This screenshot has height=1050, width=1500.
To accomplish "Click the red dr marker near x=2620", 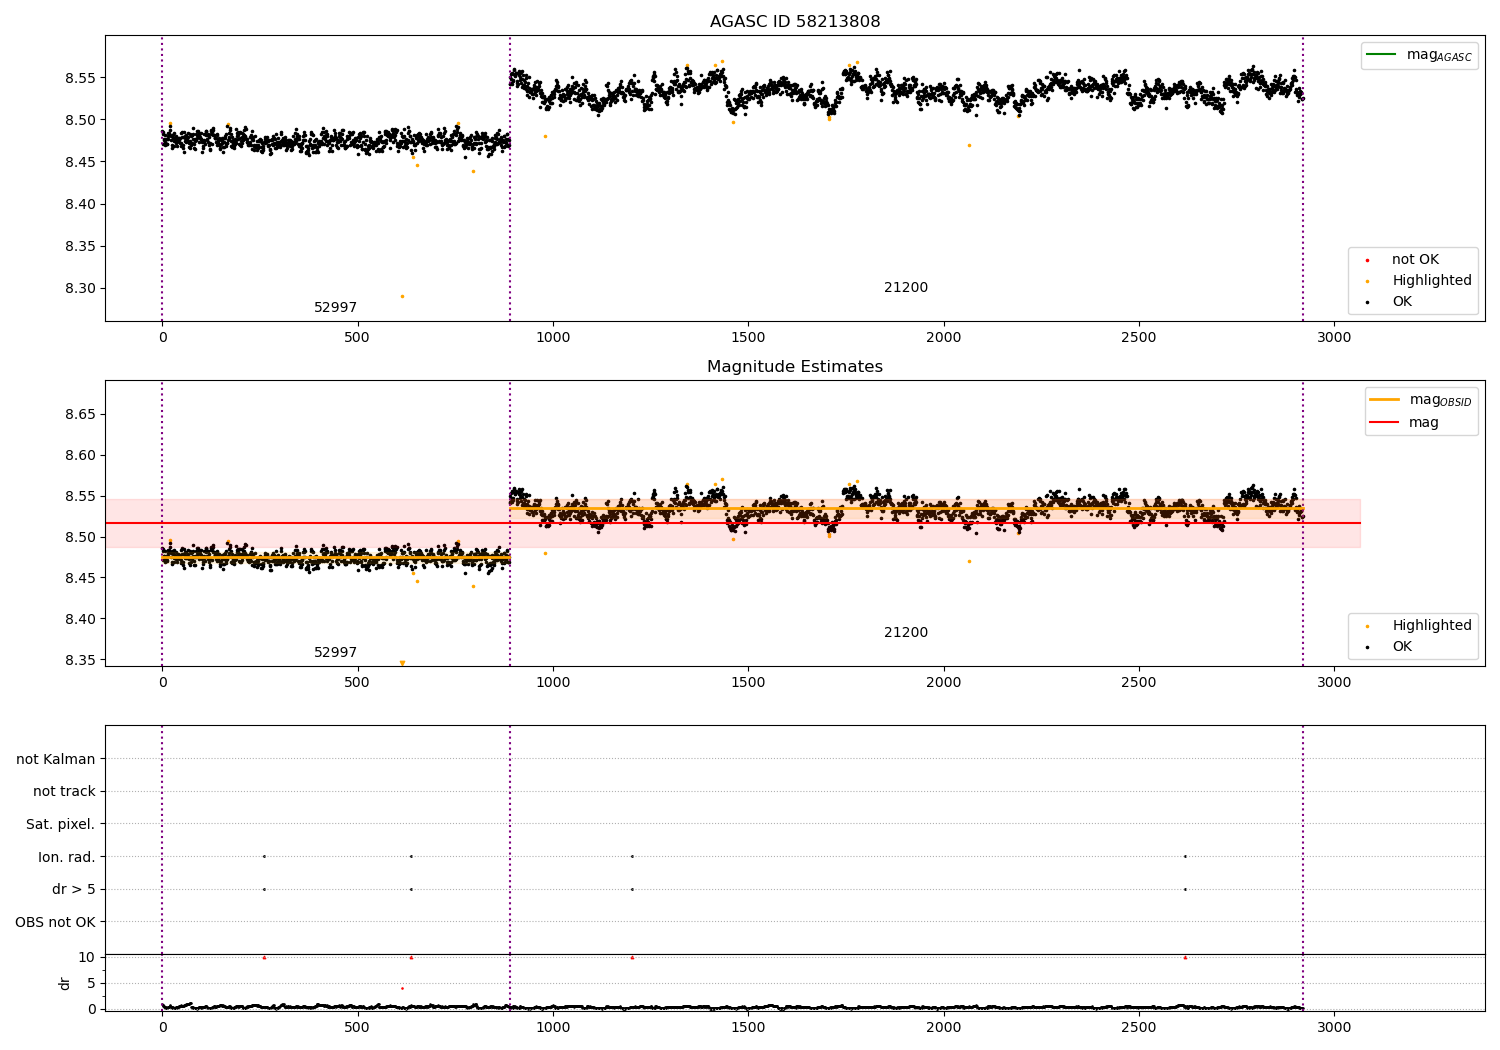I will (x=1185, y=957).
